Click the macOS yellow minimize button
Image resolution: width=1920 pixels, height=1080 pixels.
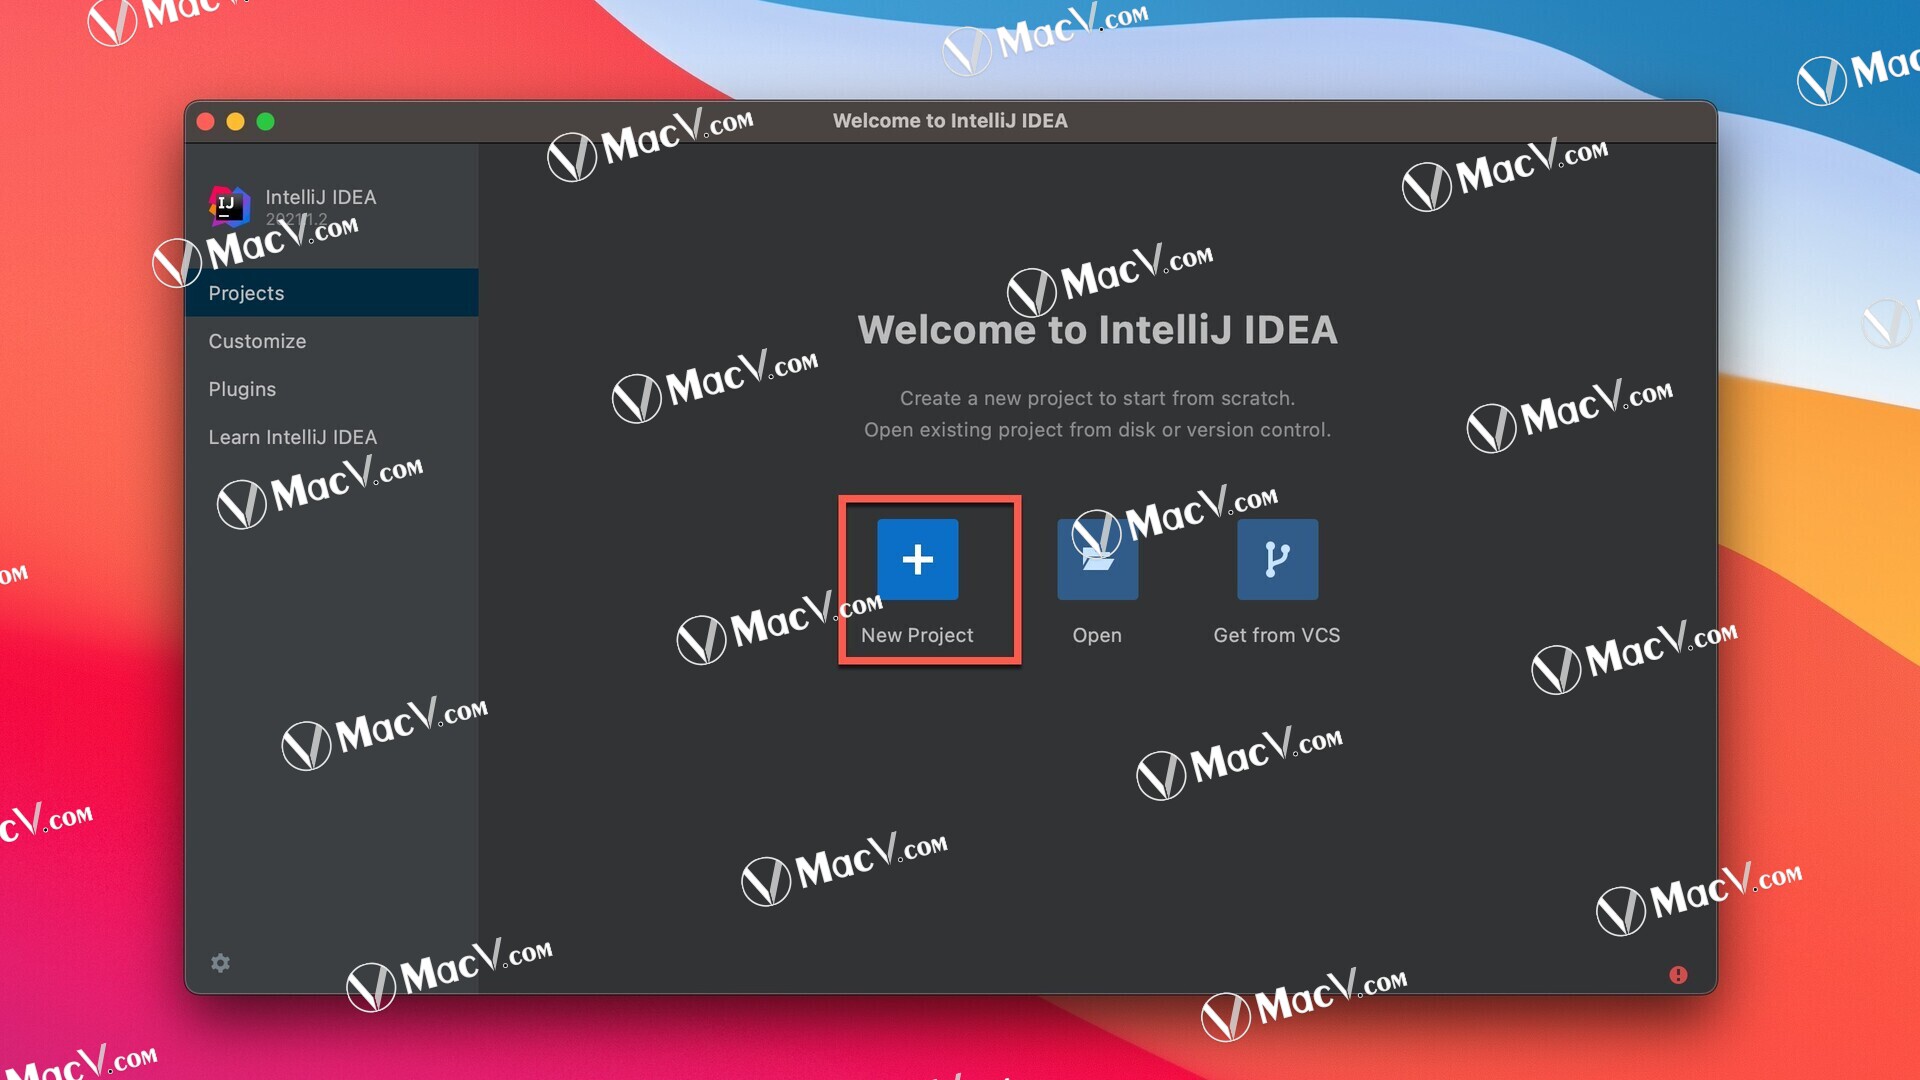[236, 121]
